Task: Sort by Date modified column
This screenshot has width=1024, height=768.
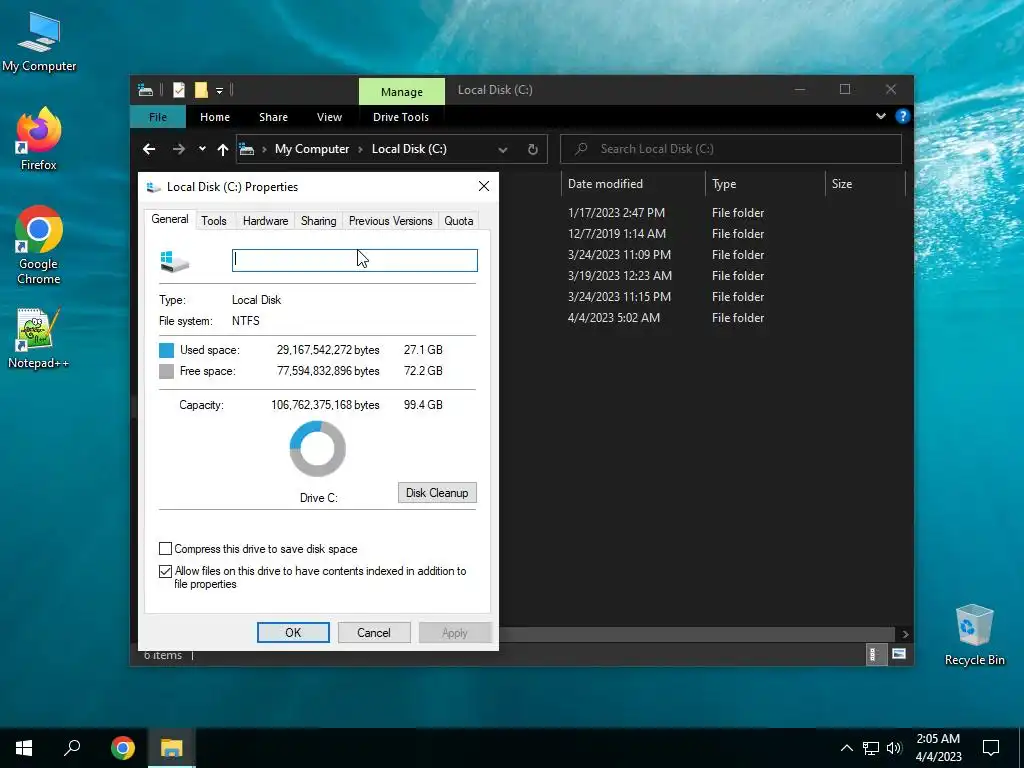Action: [633, 184]
